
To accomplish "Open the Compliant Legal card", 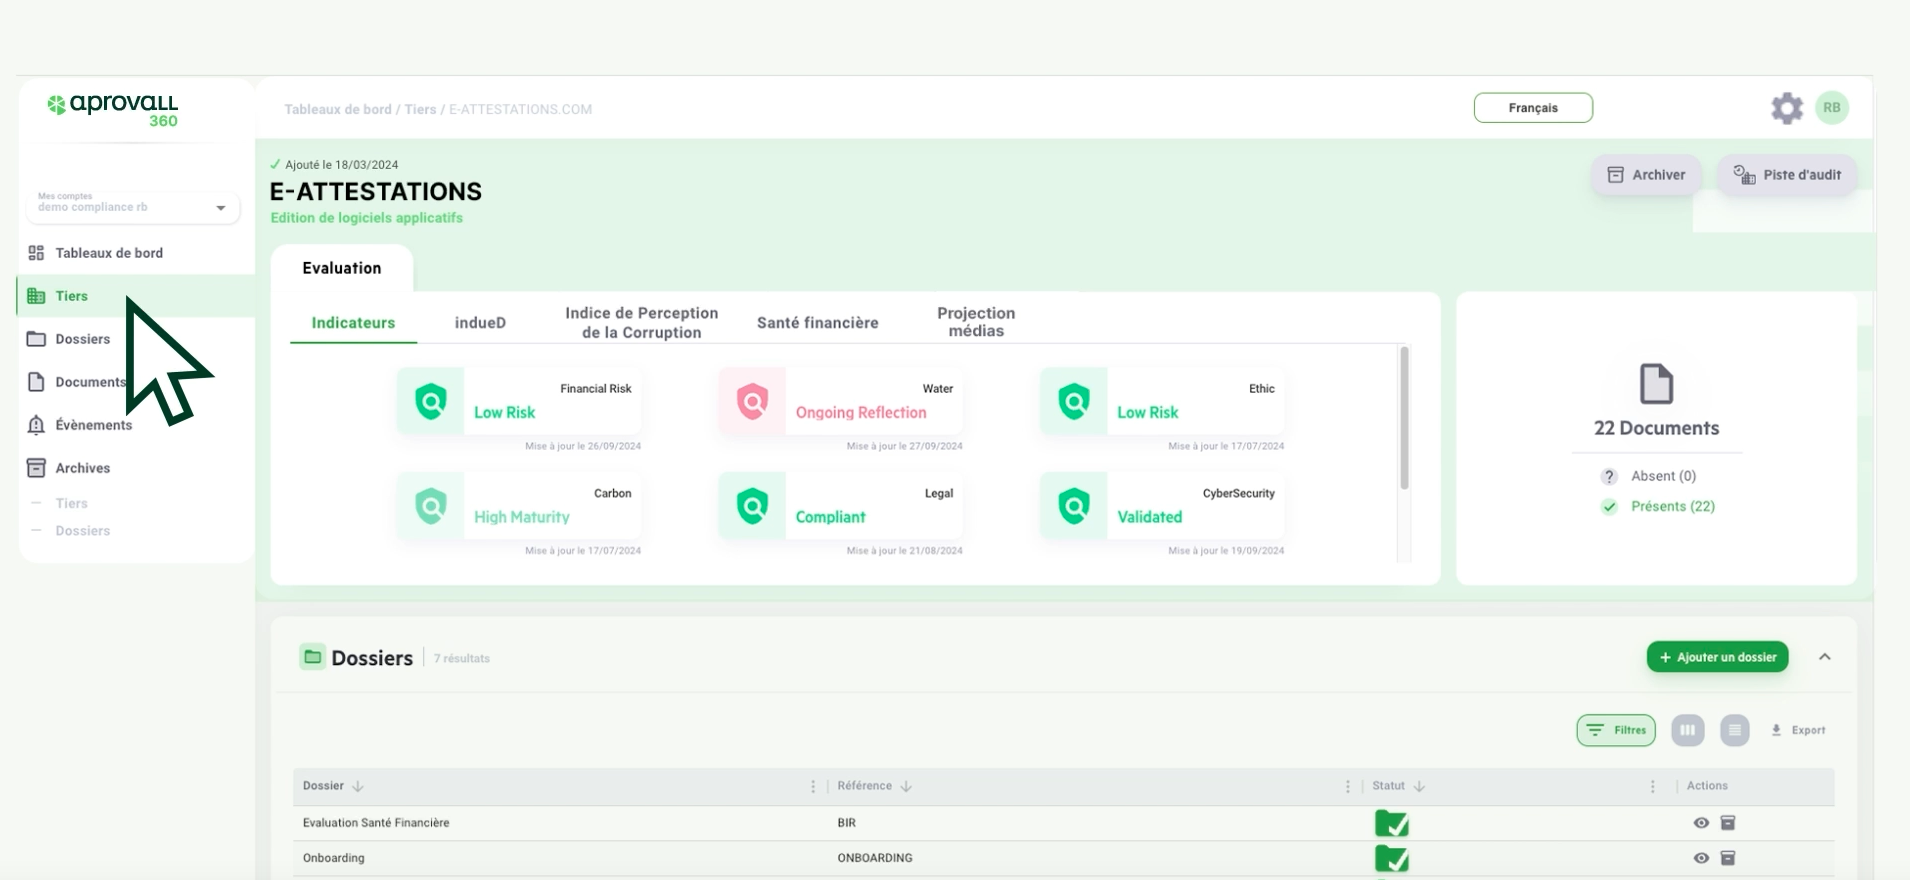I will point(840,506).
